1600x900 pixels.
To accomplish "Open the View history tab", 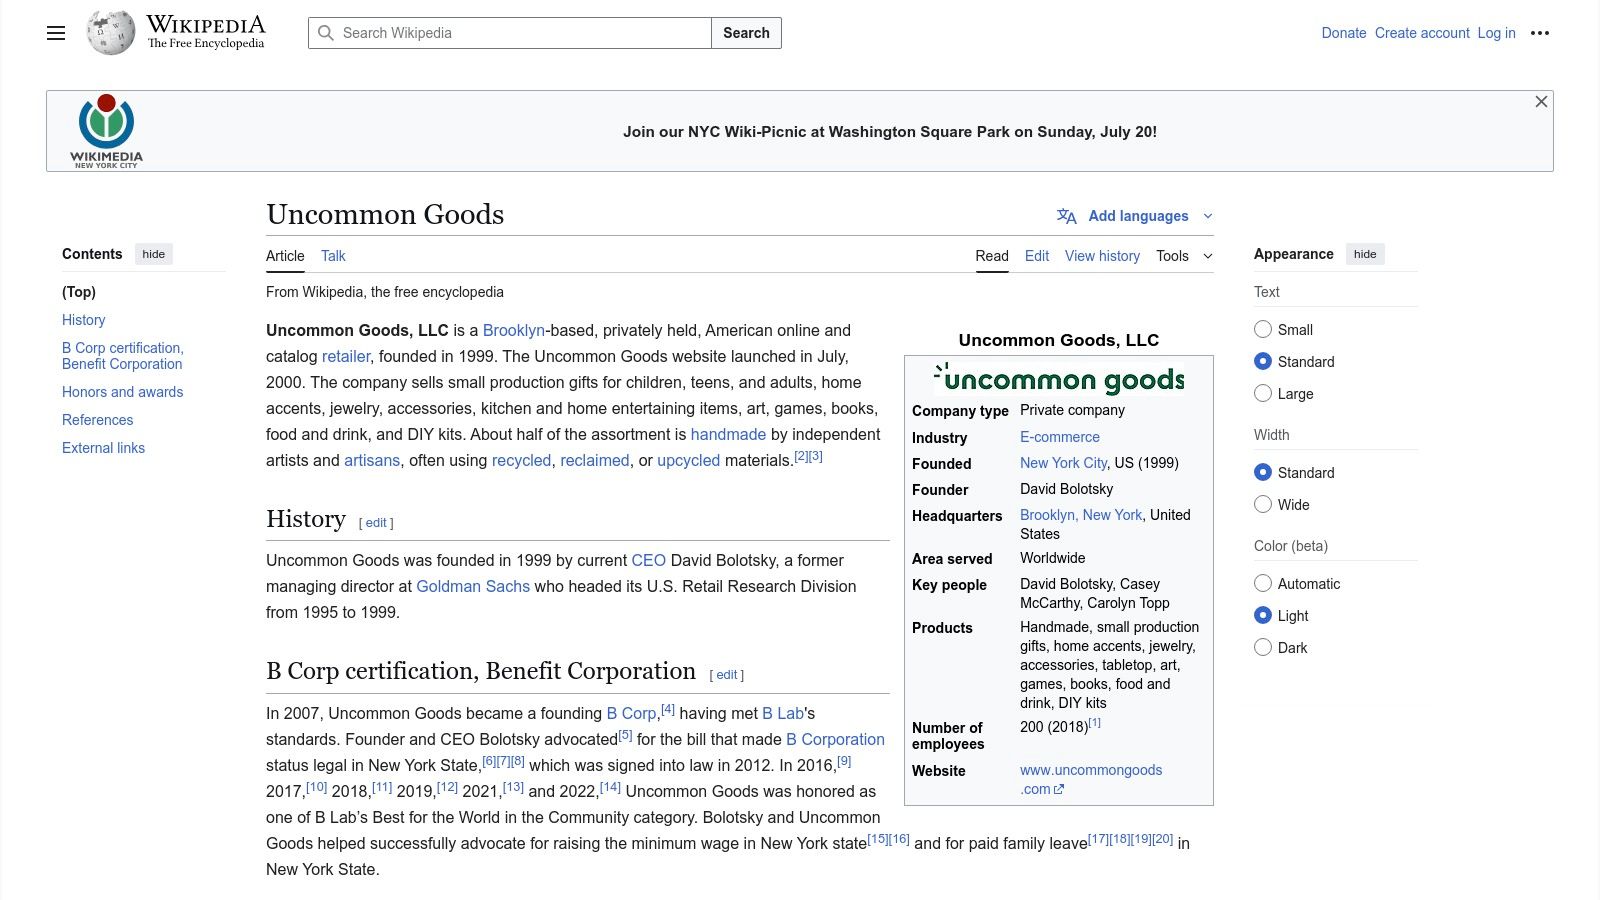I will point(1102,256).
